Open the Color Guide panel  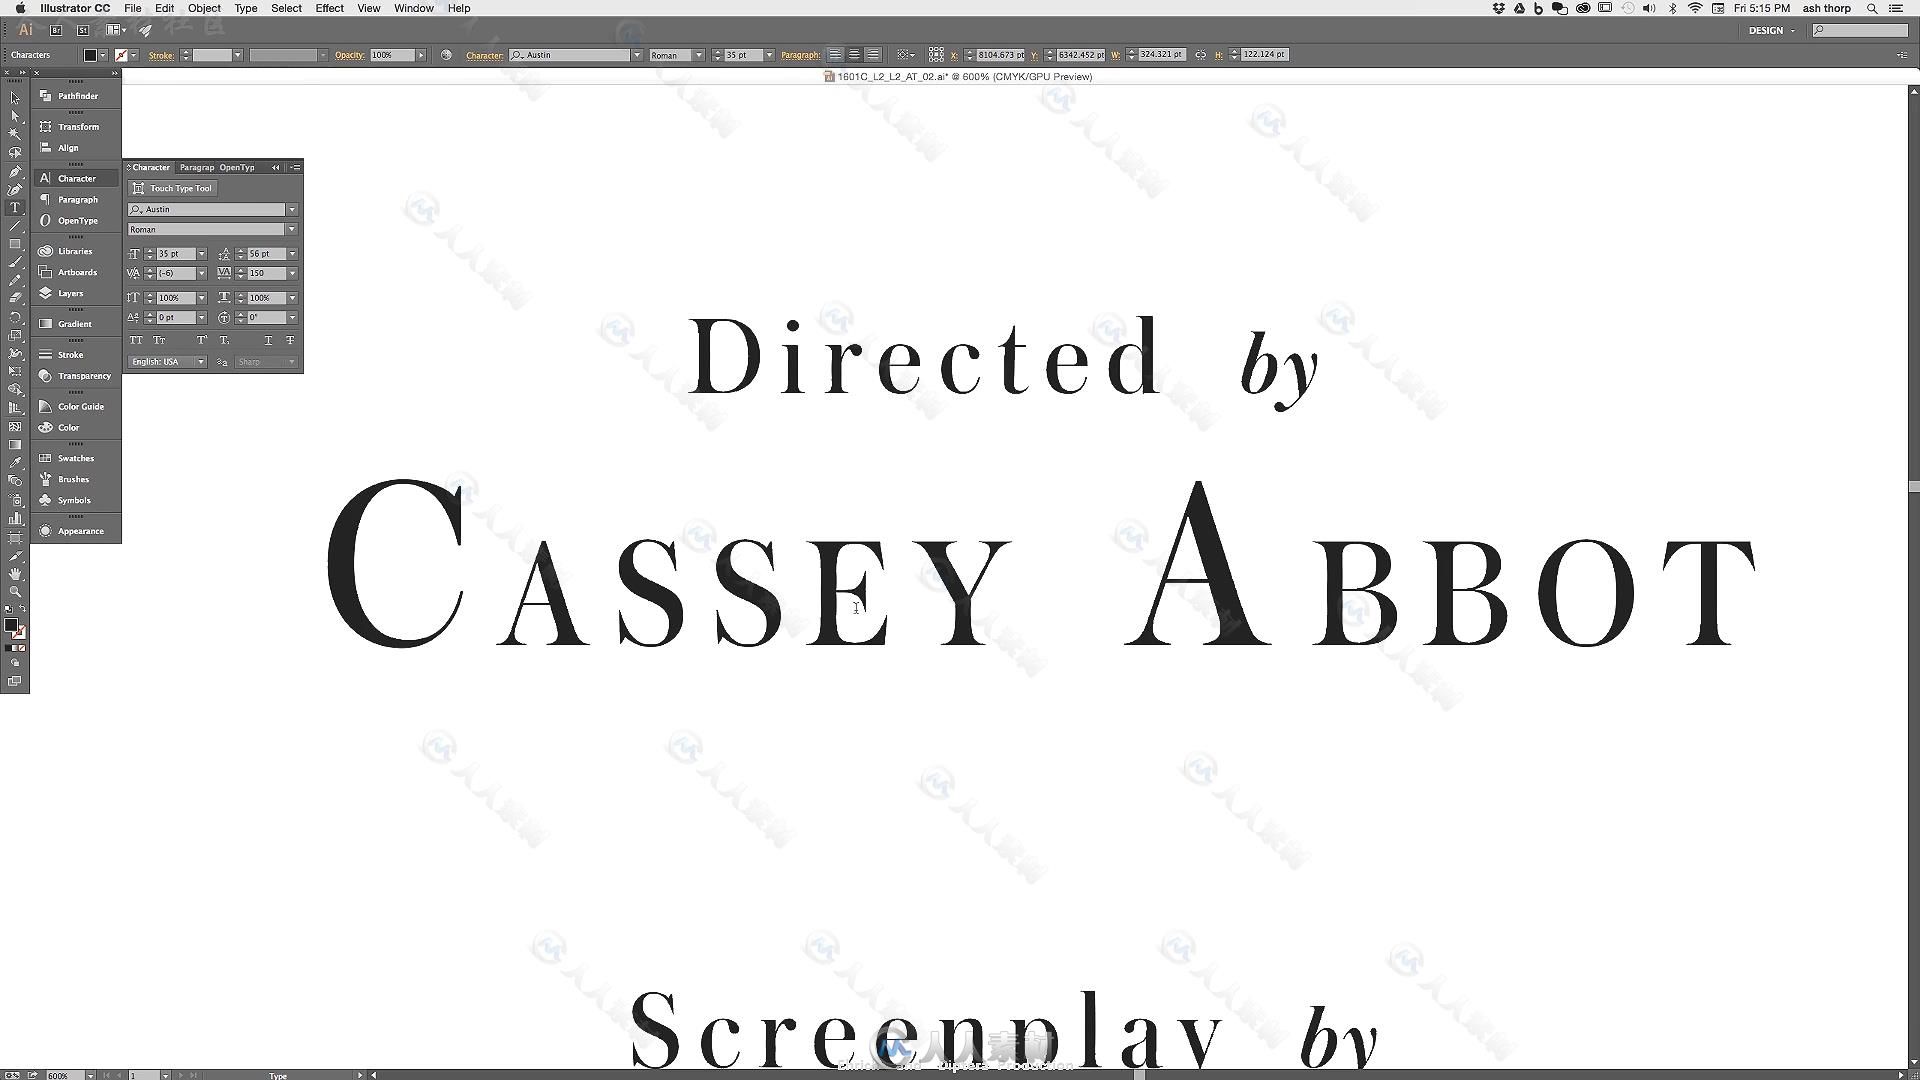coord(76,407)
